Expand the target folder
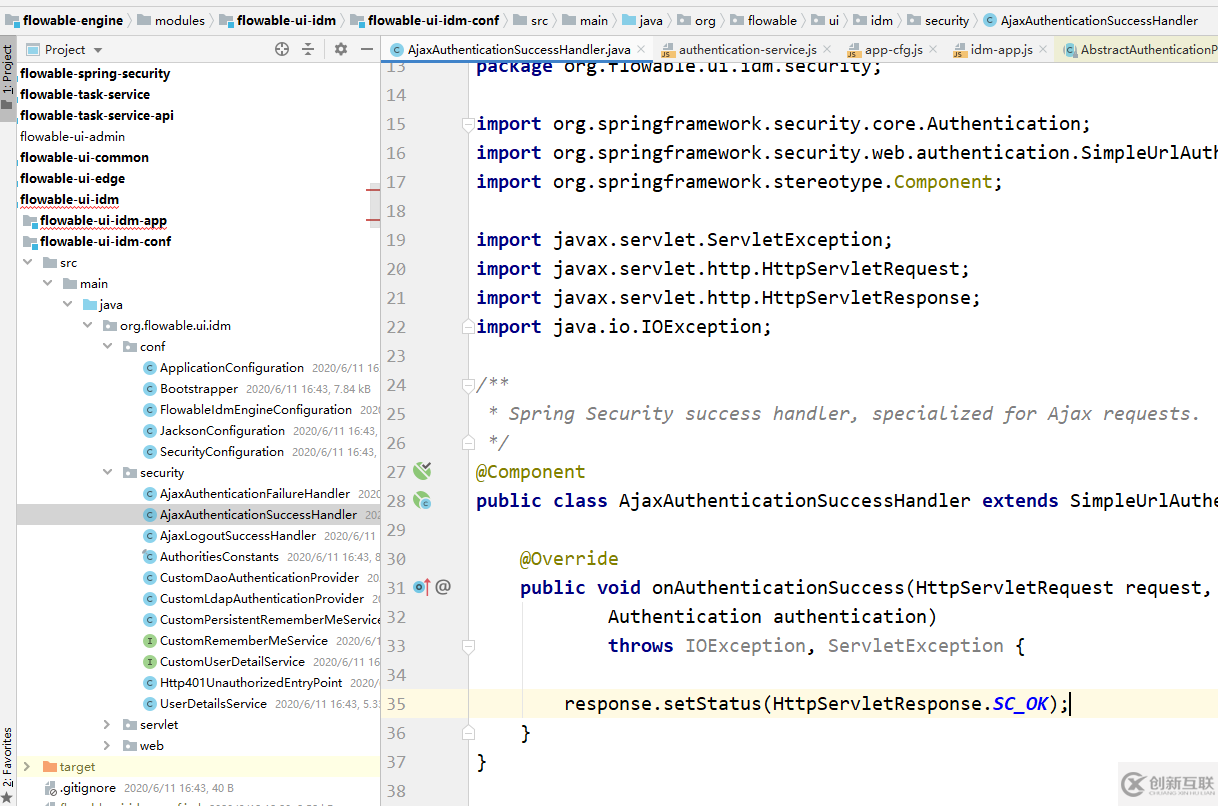The width and height of the screenshot is (1218, 806). pos(27,766)
